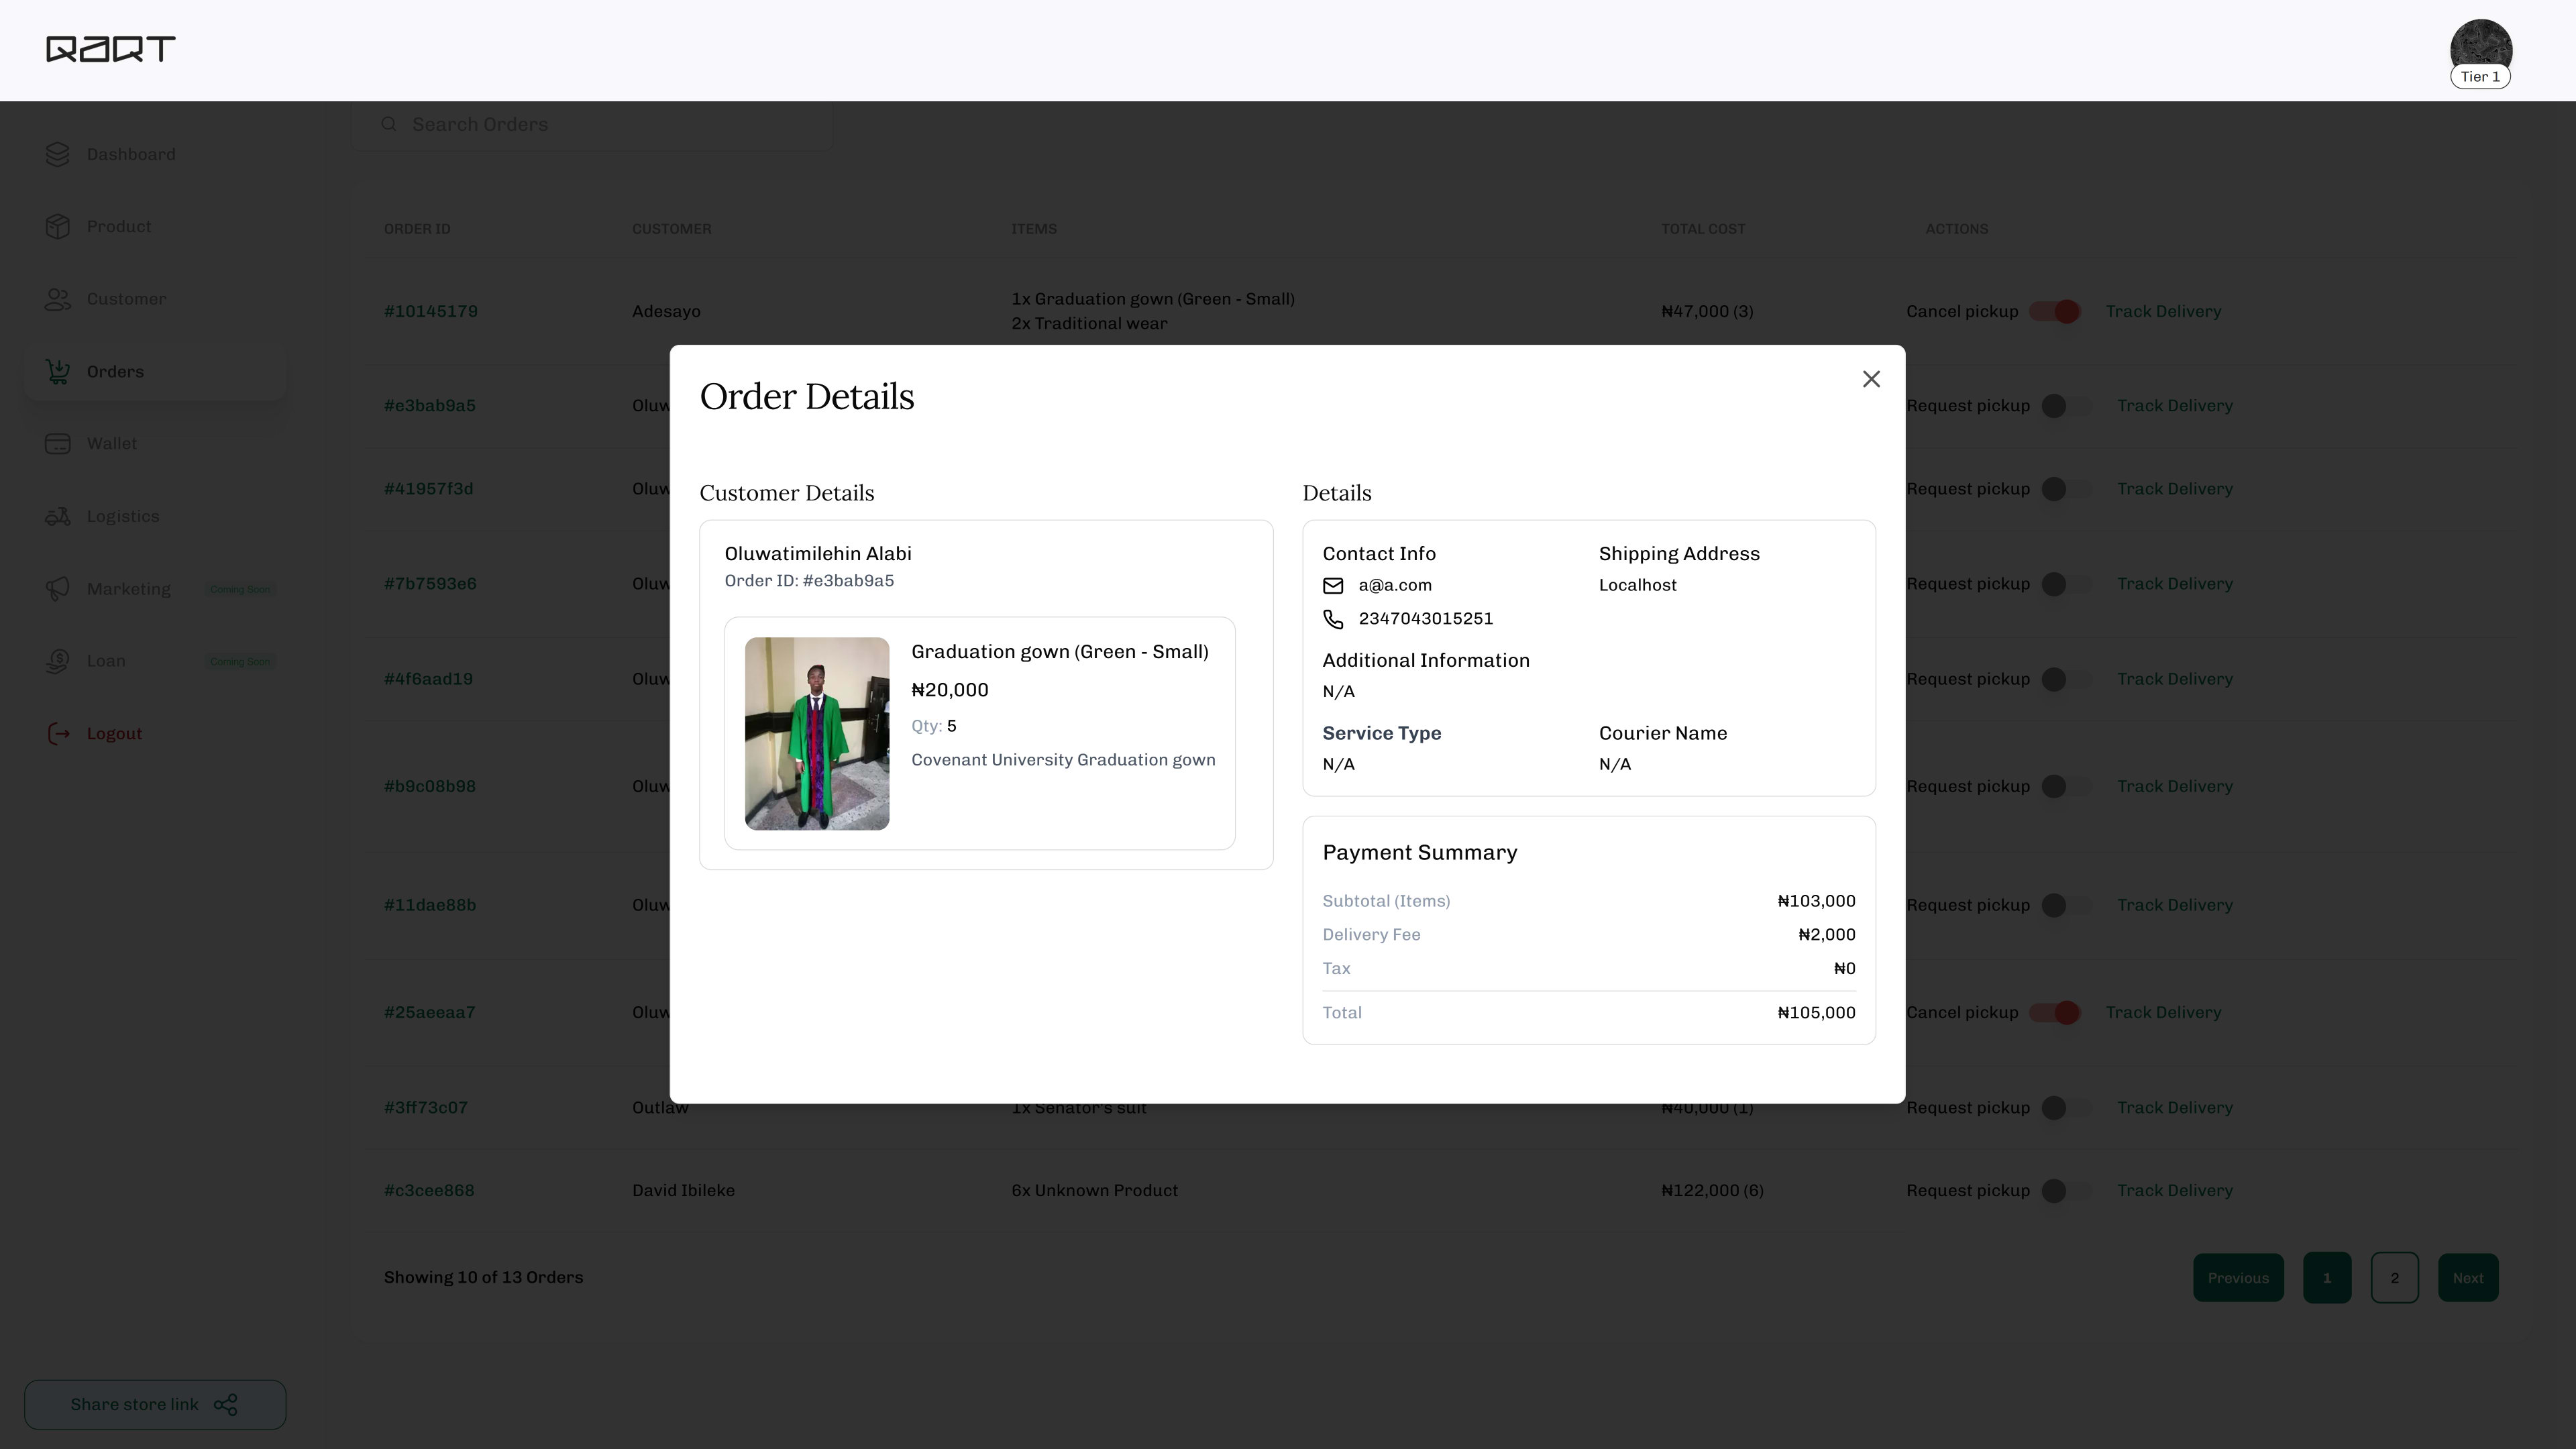Click the Marketing megaphone icon
The width and height of the screenshot is (2576, 1449).
57,588
